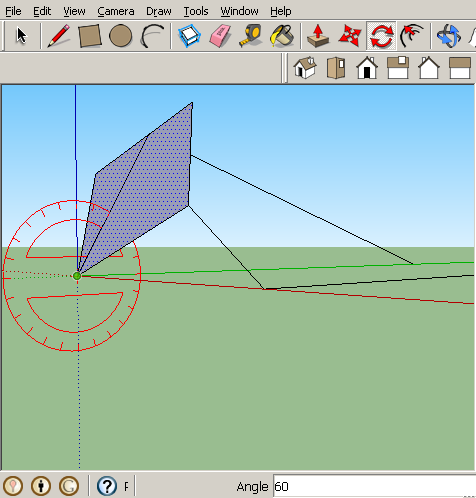
Task: Open the Camera menu
Action: (x=116, y=11)
